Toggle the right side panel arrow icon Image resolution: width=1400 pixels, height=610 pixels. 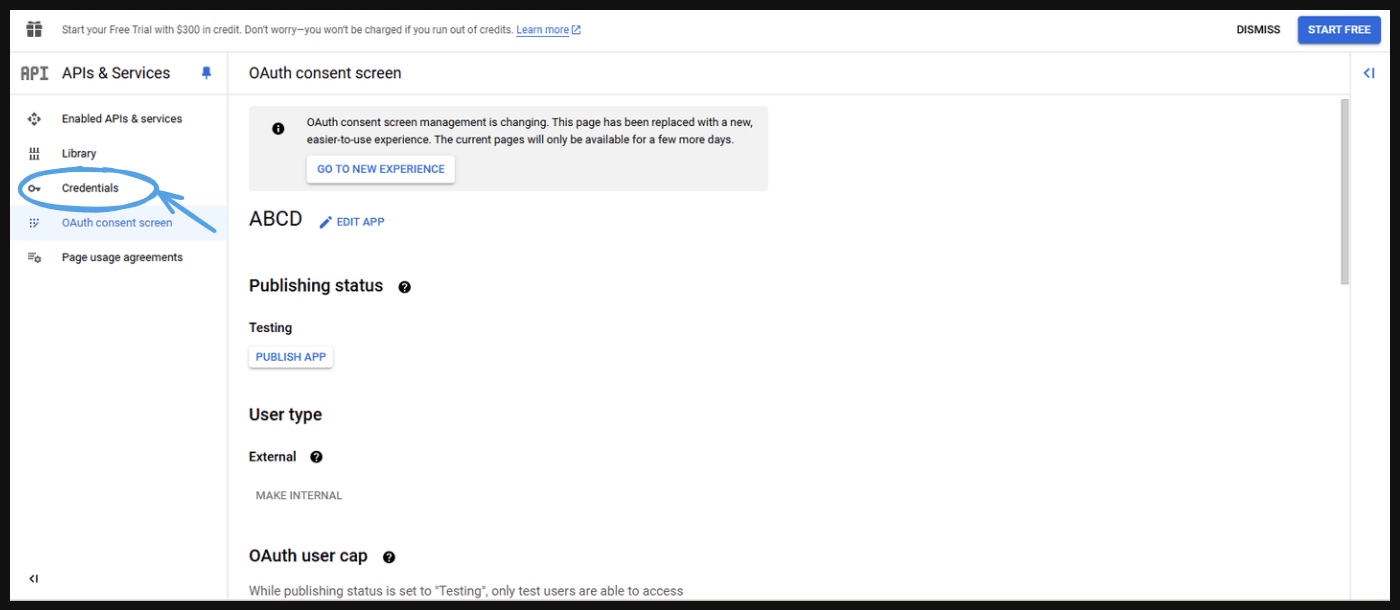point(1369,73)
